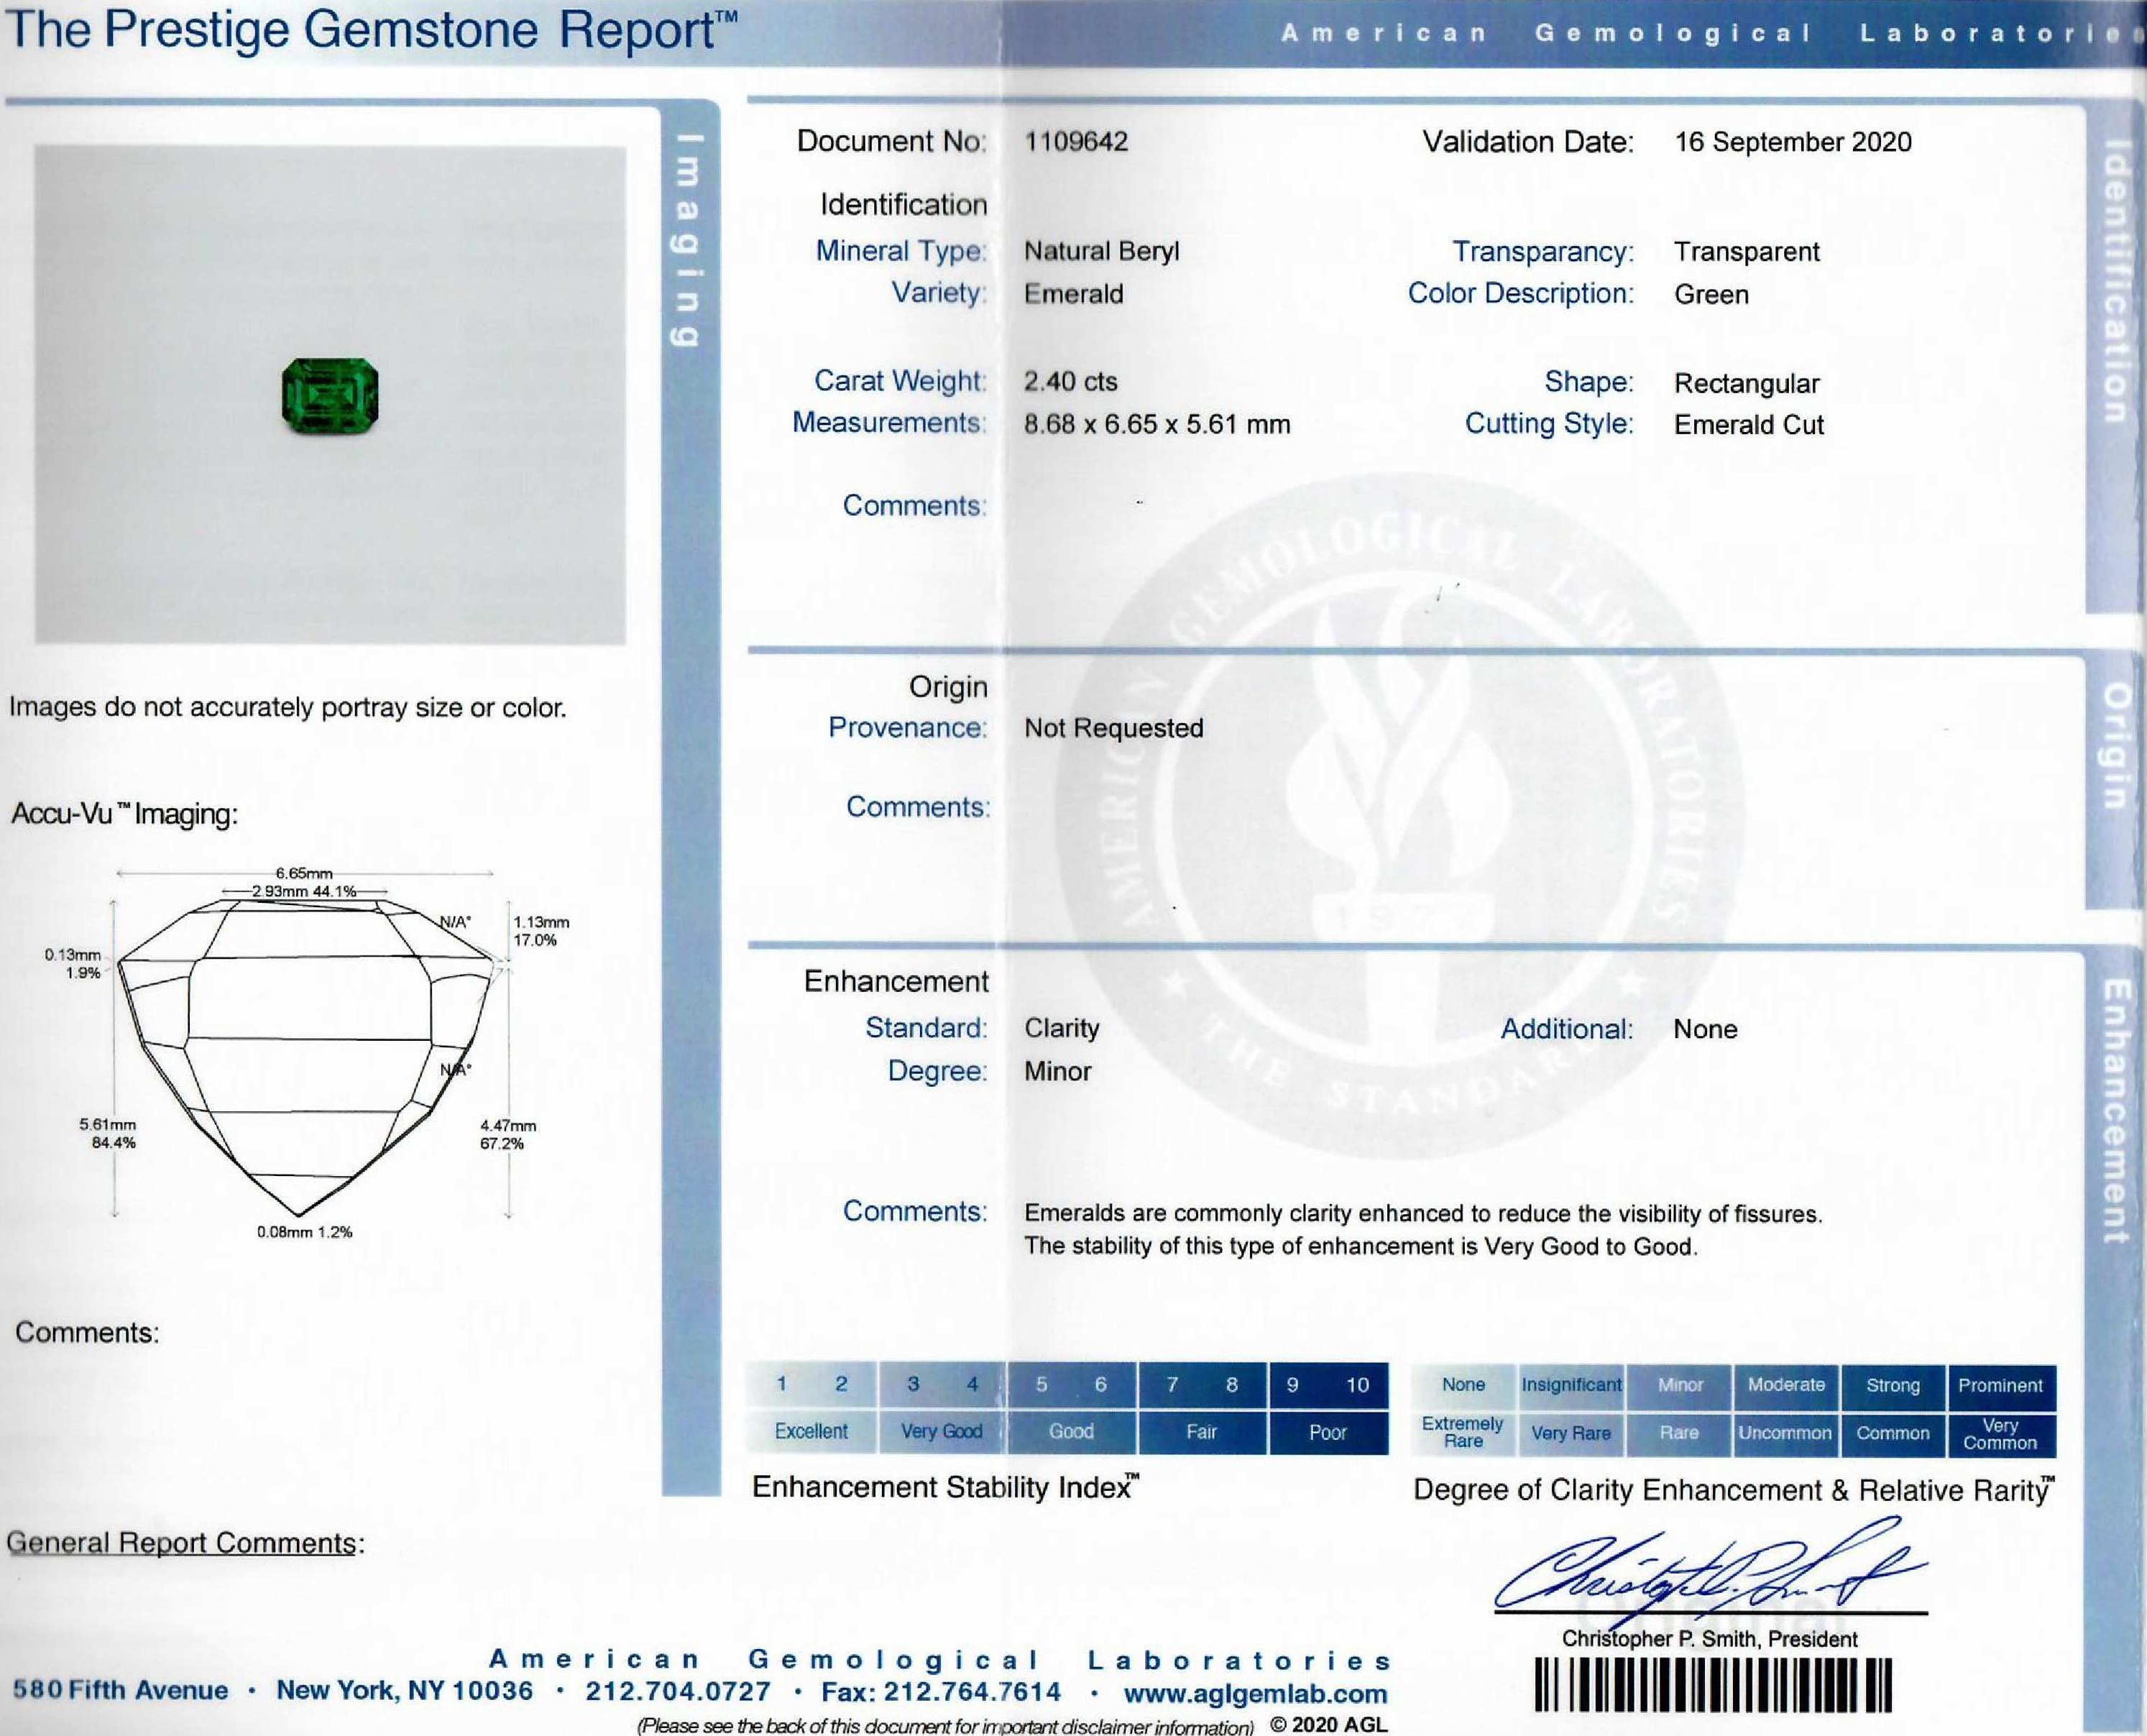Click the 'Rectangular' shape value
2147x1736 pixels.
coord(1747,383)
